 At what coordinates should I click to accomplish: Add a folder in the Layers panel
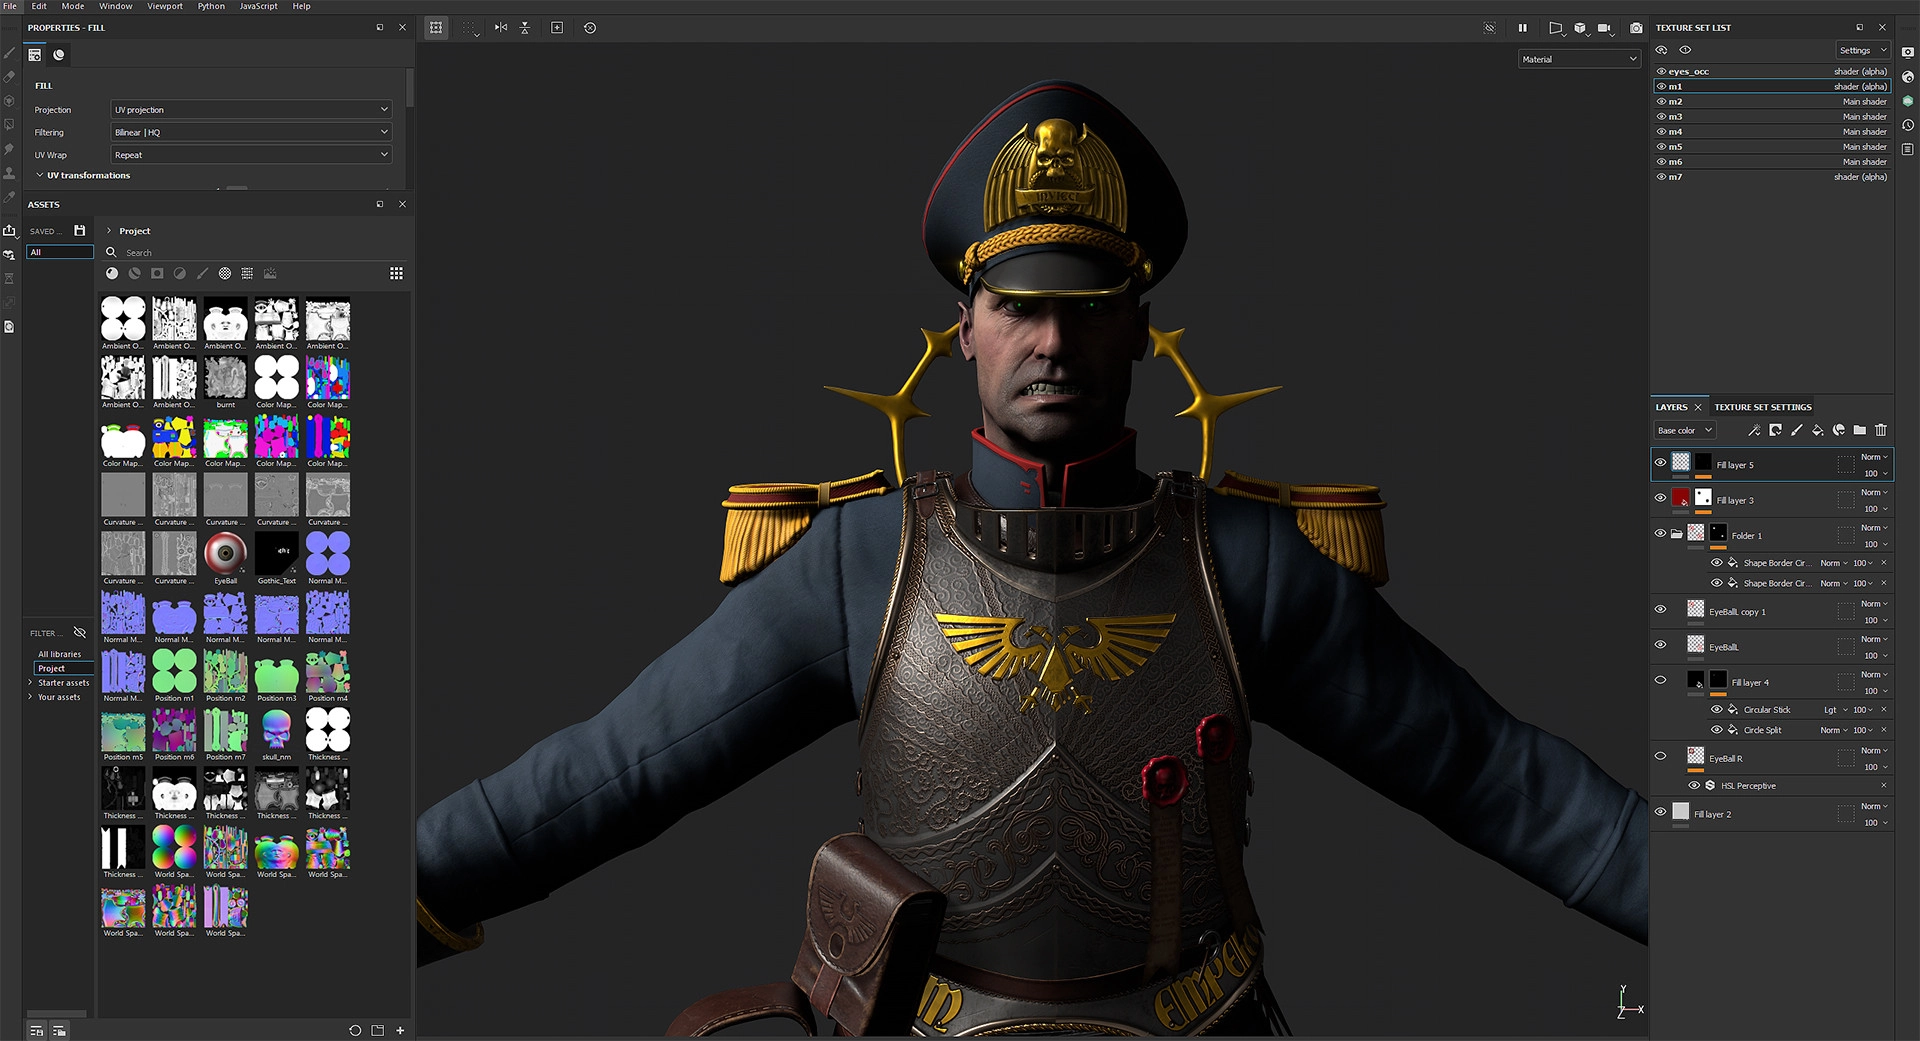coord(1859,431)
